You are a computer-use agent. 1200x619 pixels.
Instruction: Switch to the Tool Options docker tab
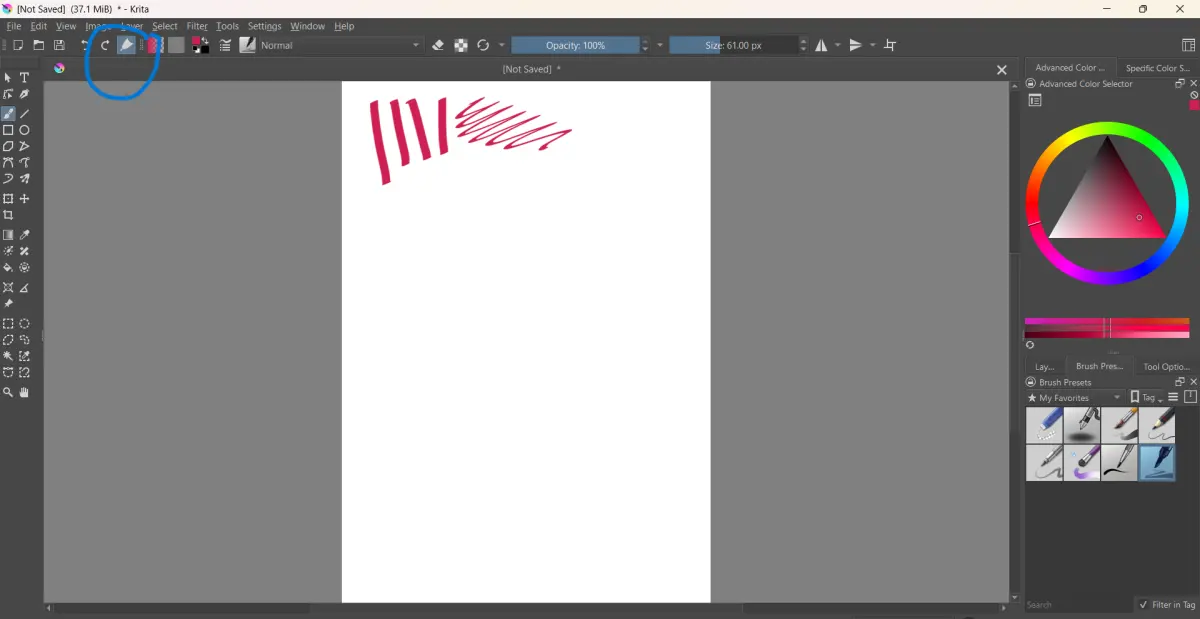point(1166,367)
